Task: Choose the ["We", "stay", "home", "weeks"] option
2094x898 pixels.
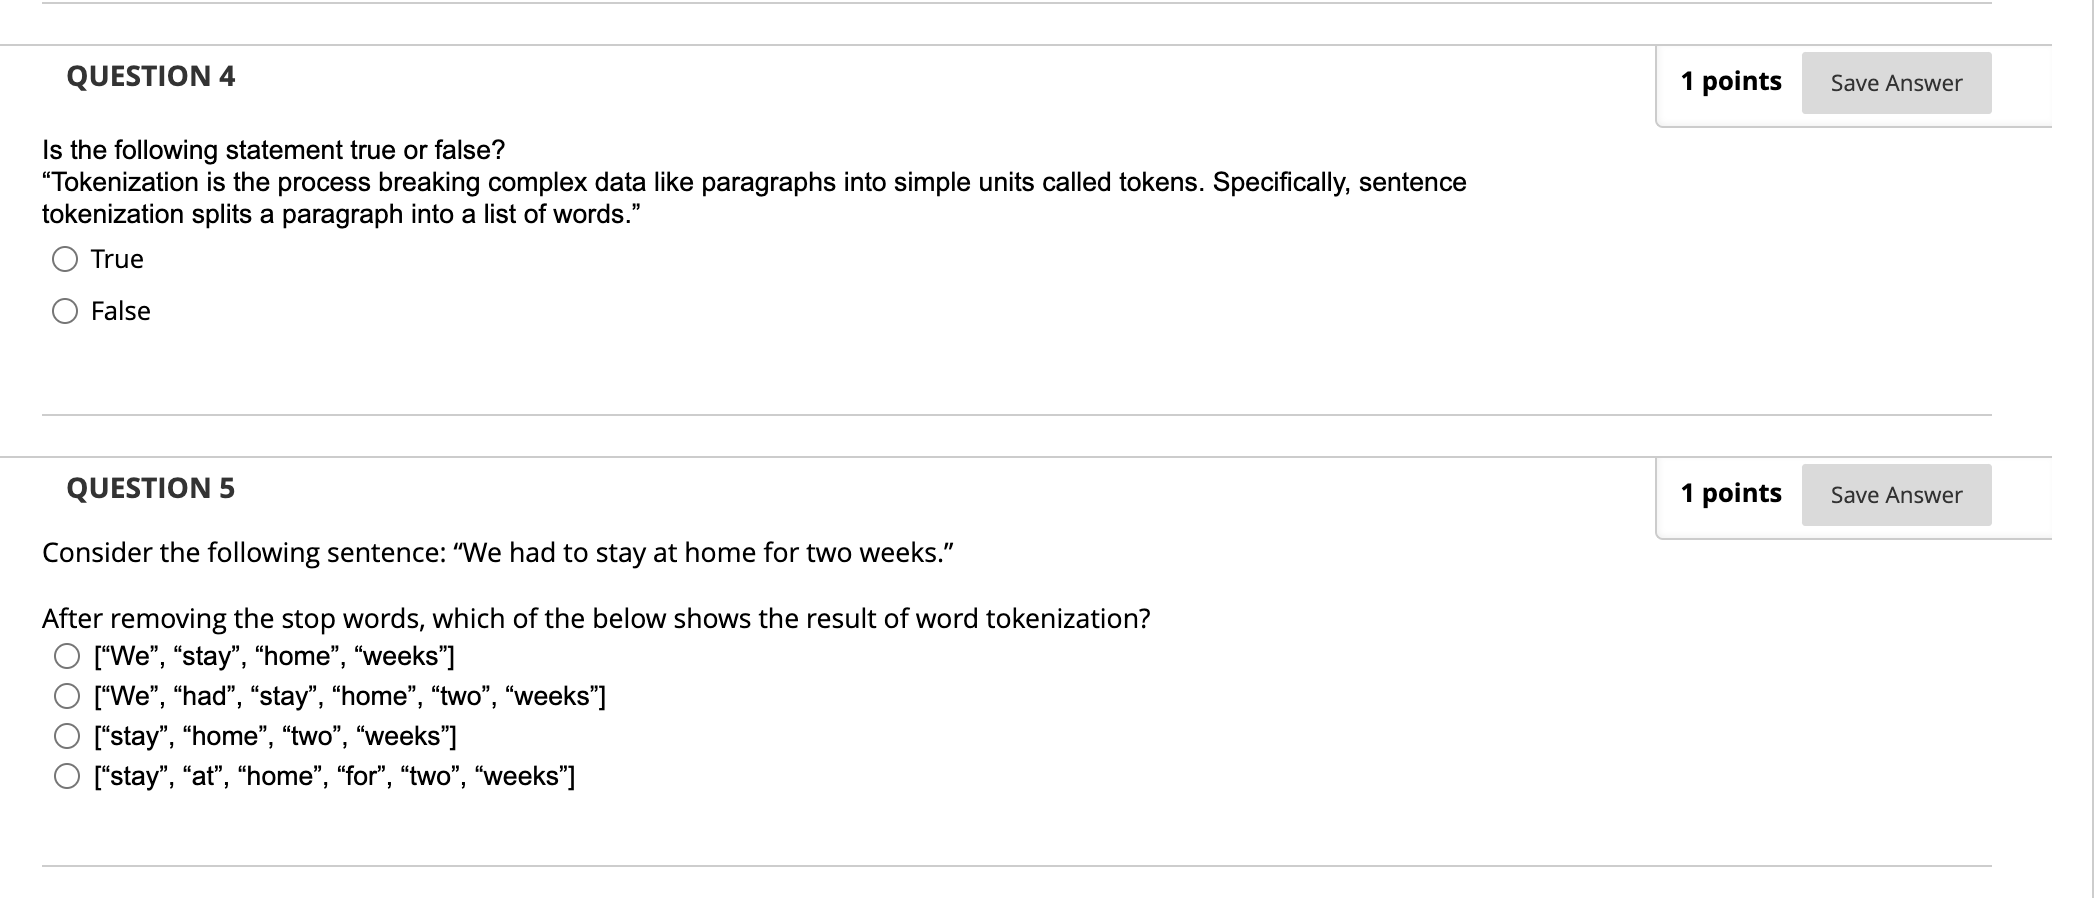Action: [66, 656]
